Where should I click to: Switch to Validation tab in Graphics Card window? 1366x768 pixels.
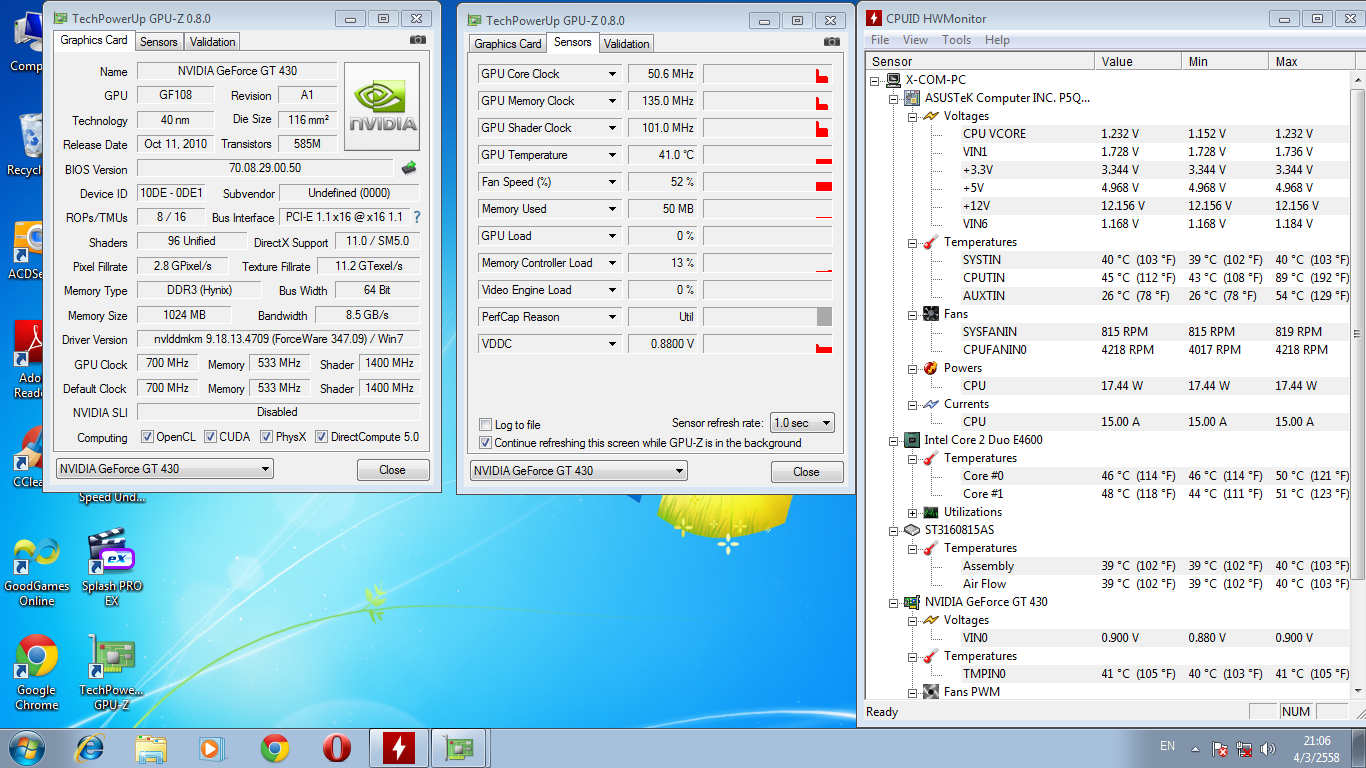tap(213, 42)
